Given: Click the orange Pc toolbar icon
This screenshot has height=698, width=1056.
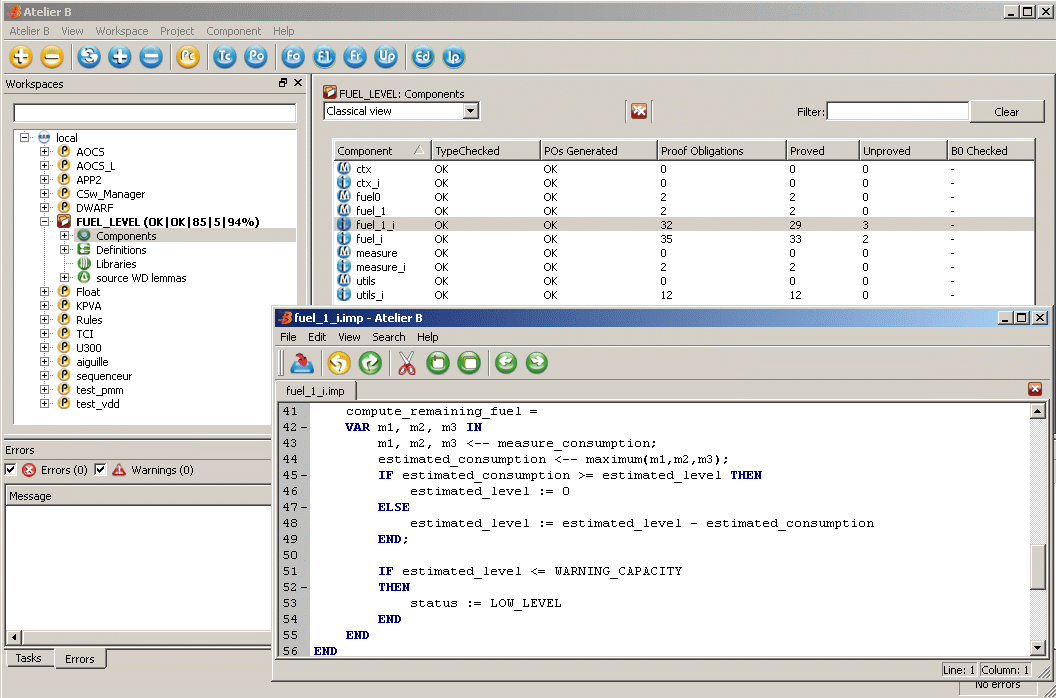Looking at the screenshot, I should pyautogui.click(x=187, y=57).
